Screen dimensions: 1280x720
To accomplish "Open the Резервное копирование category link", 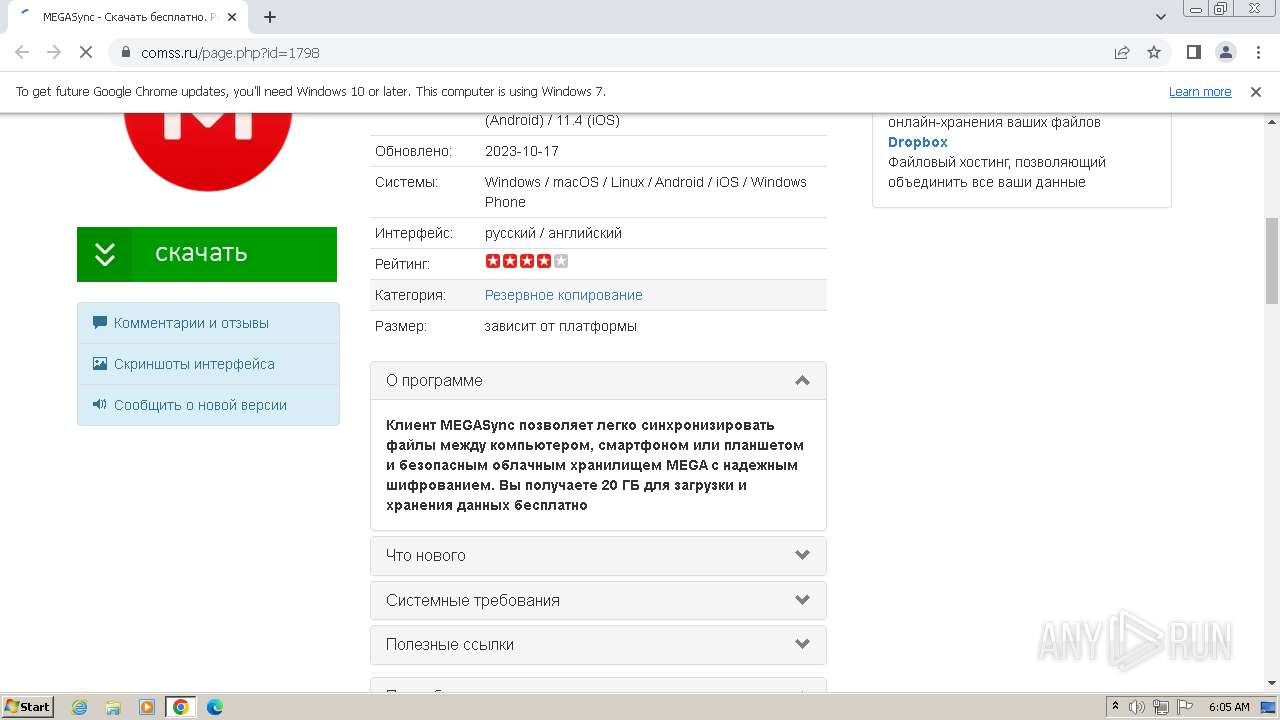I will click(x=564, y=295).
